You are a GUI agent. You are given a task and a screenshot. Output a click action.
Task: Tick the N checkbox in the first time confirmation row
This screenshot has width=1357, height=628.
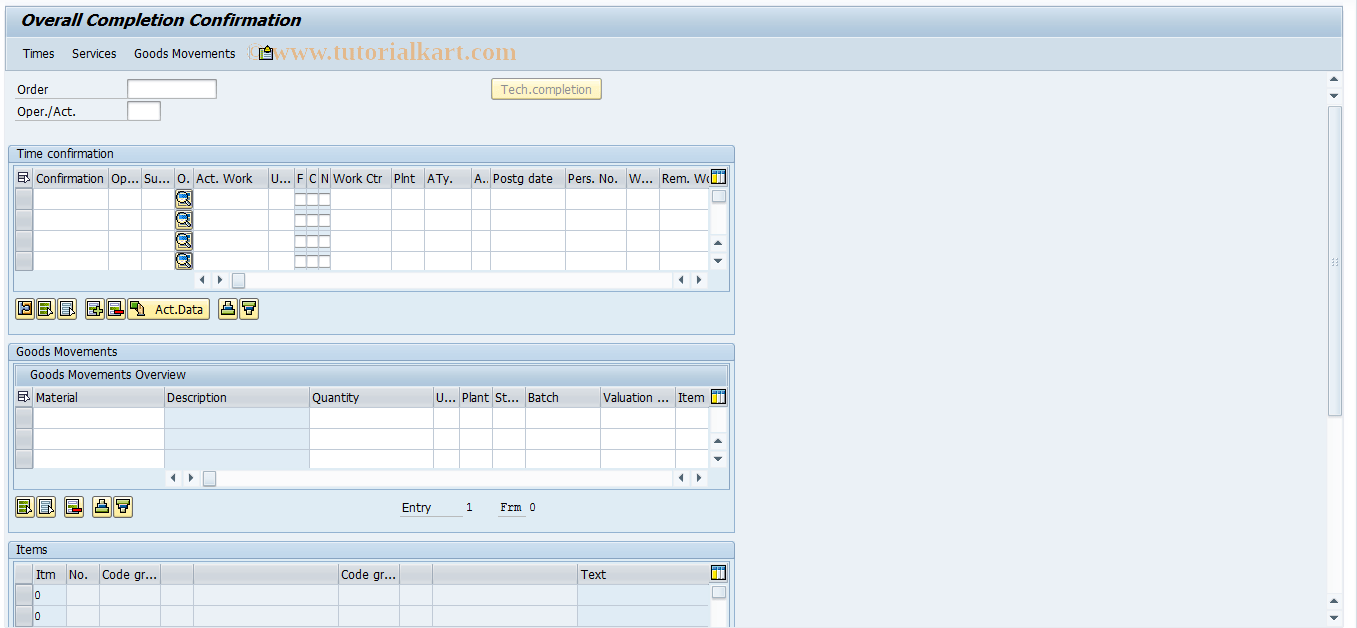324,198
